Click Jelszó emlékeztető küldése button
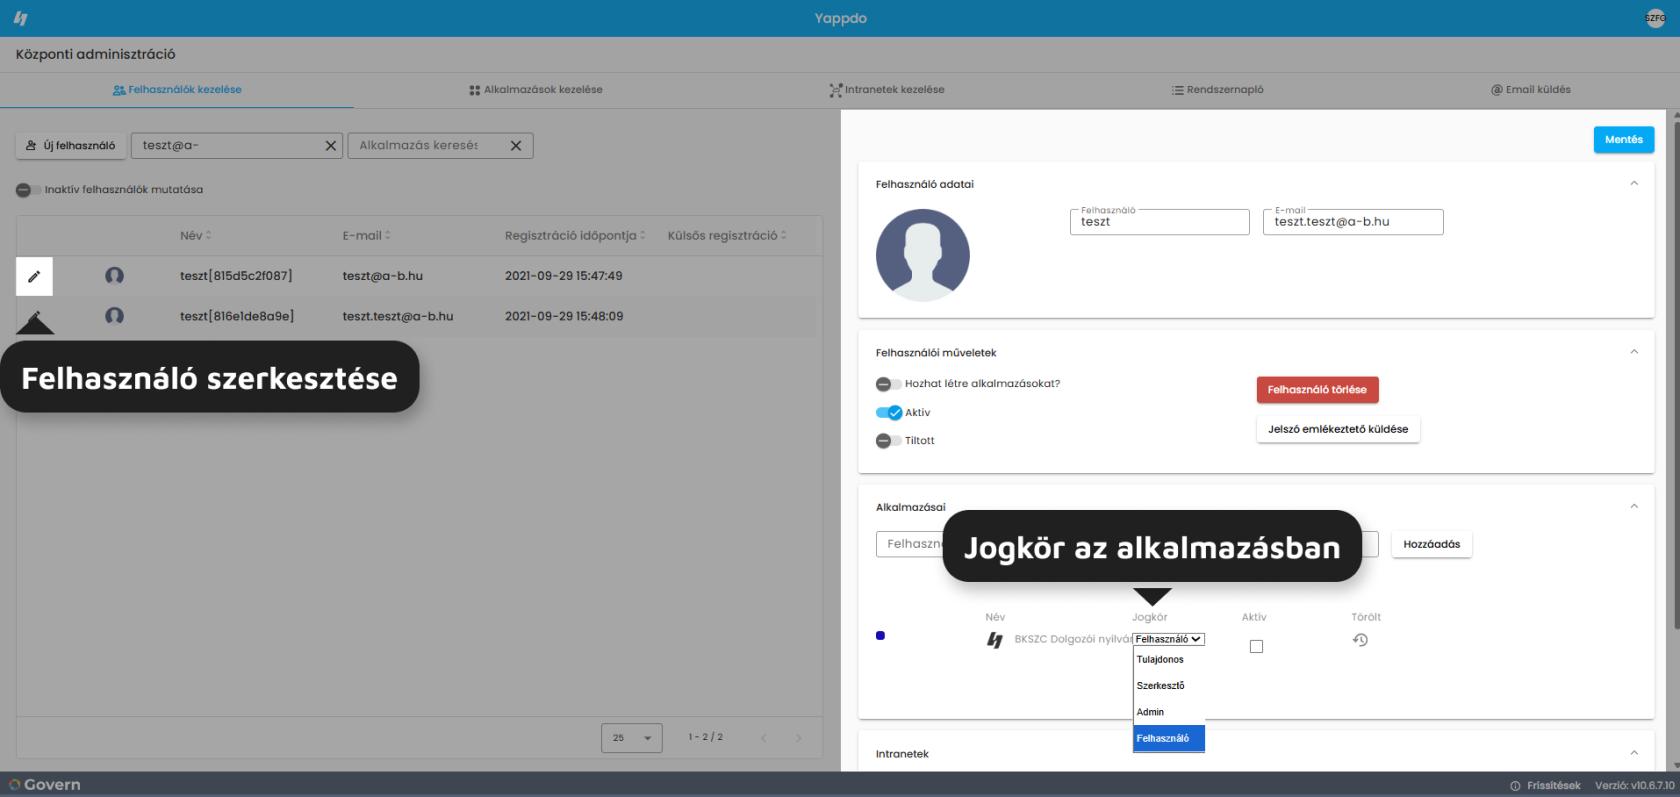The image size is (1680, 797). (x=1338, y=429)
